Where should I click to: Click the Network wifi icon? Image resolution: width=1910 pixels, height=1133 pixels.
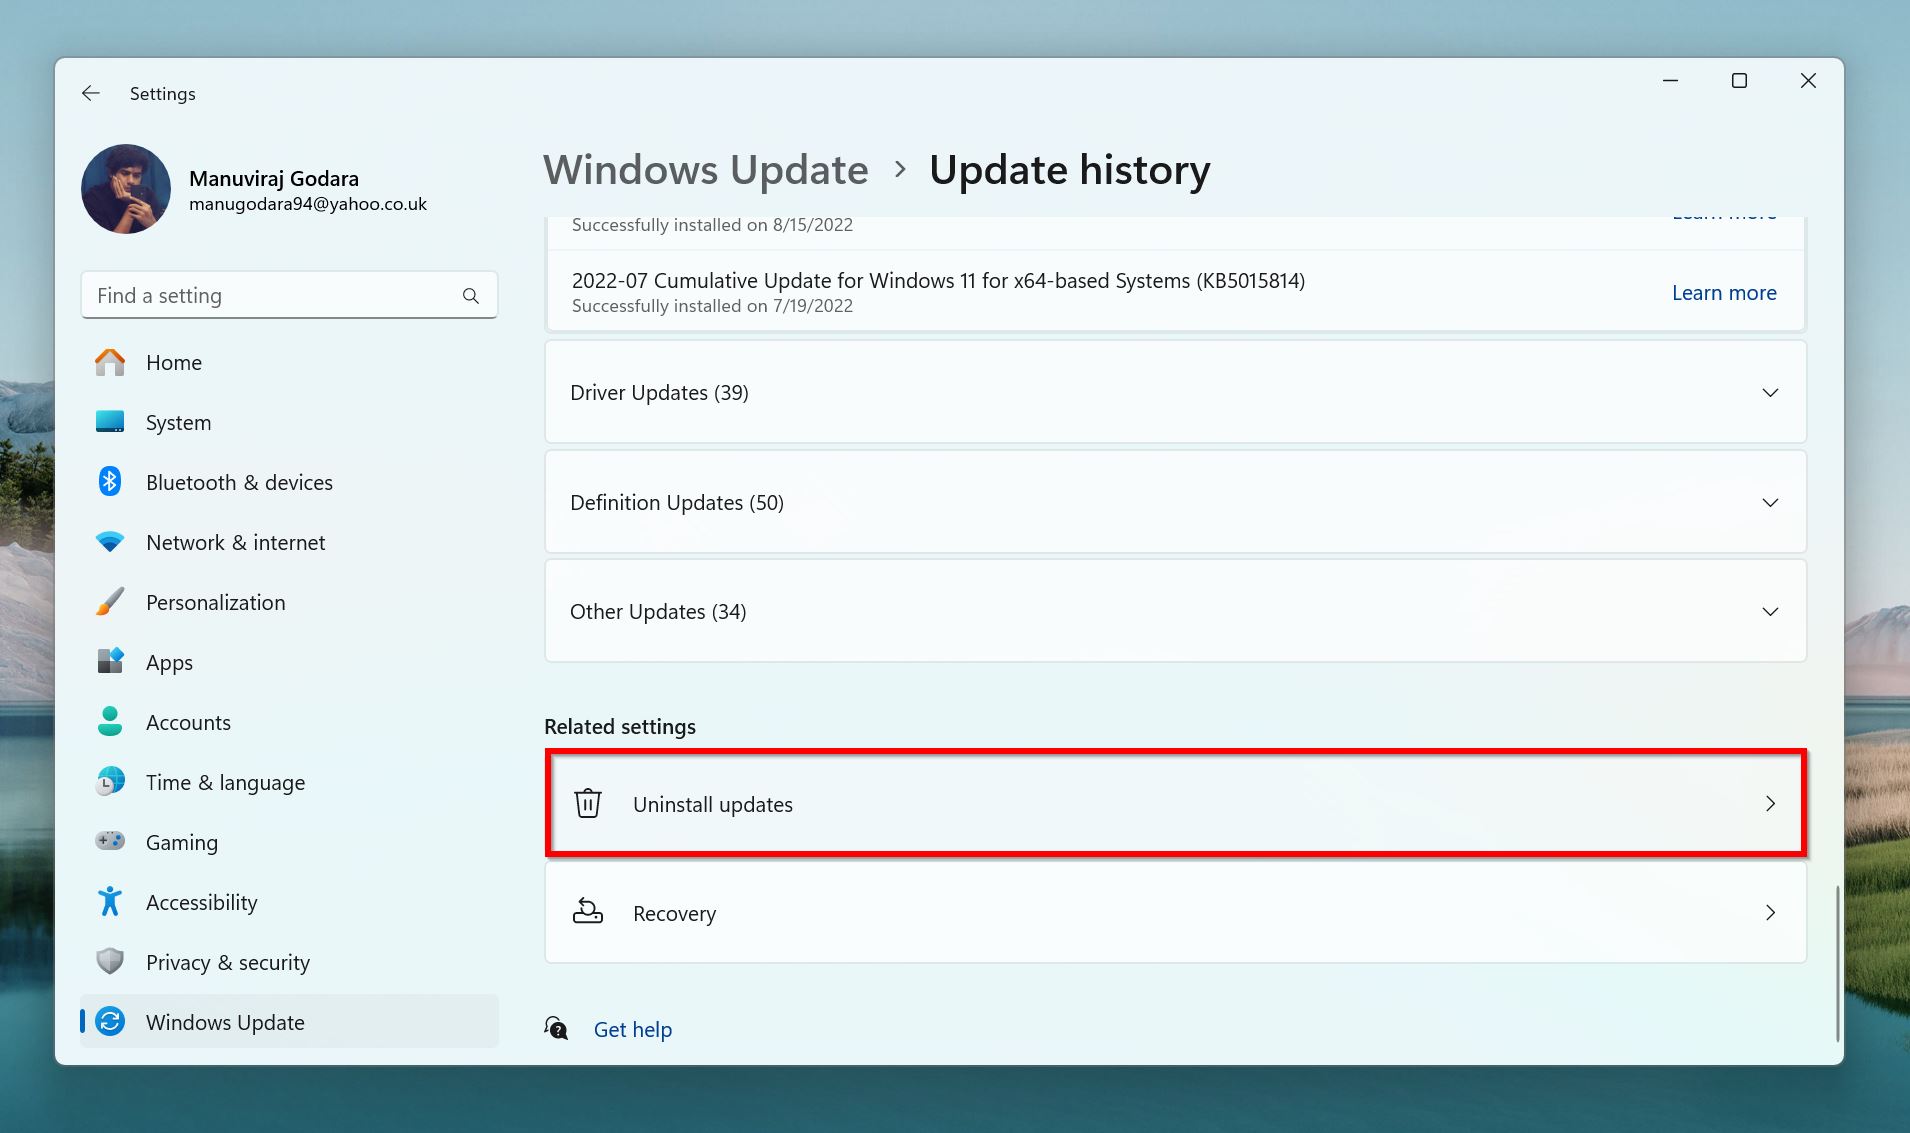click(x=110, y=542)
